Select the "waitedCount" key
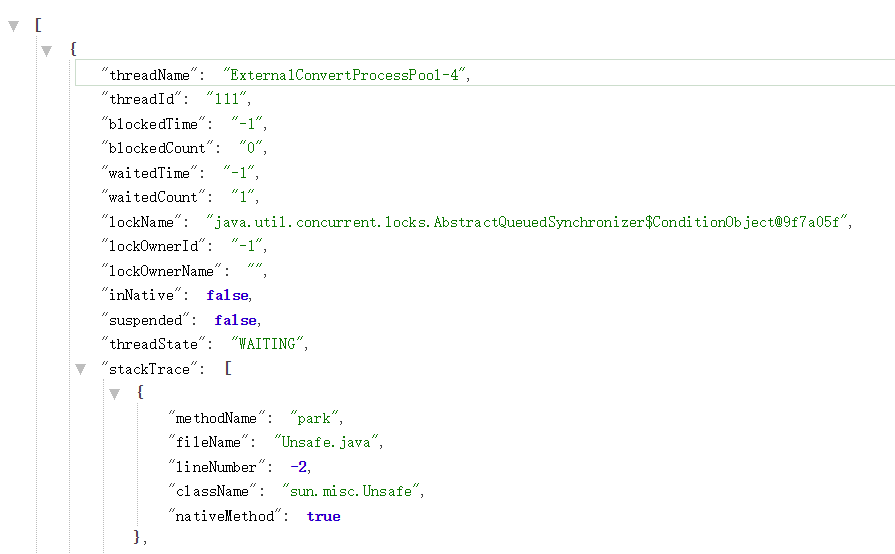This screenshot has width=895, height=554. (x=154, y=197)
